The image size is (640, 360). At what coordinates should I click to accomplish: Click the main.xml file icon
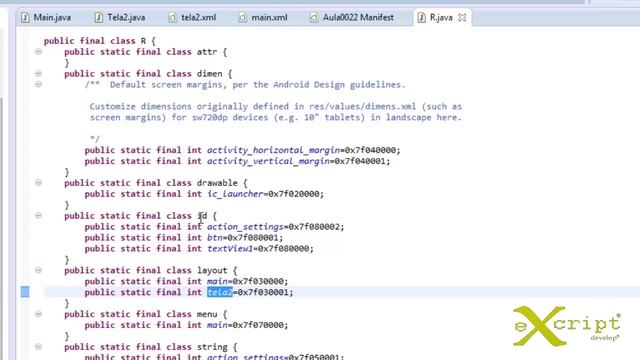click(x=243, y=18)
